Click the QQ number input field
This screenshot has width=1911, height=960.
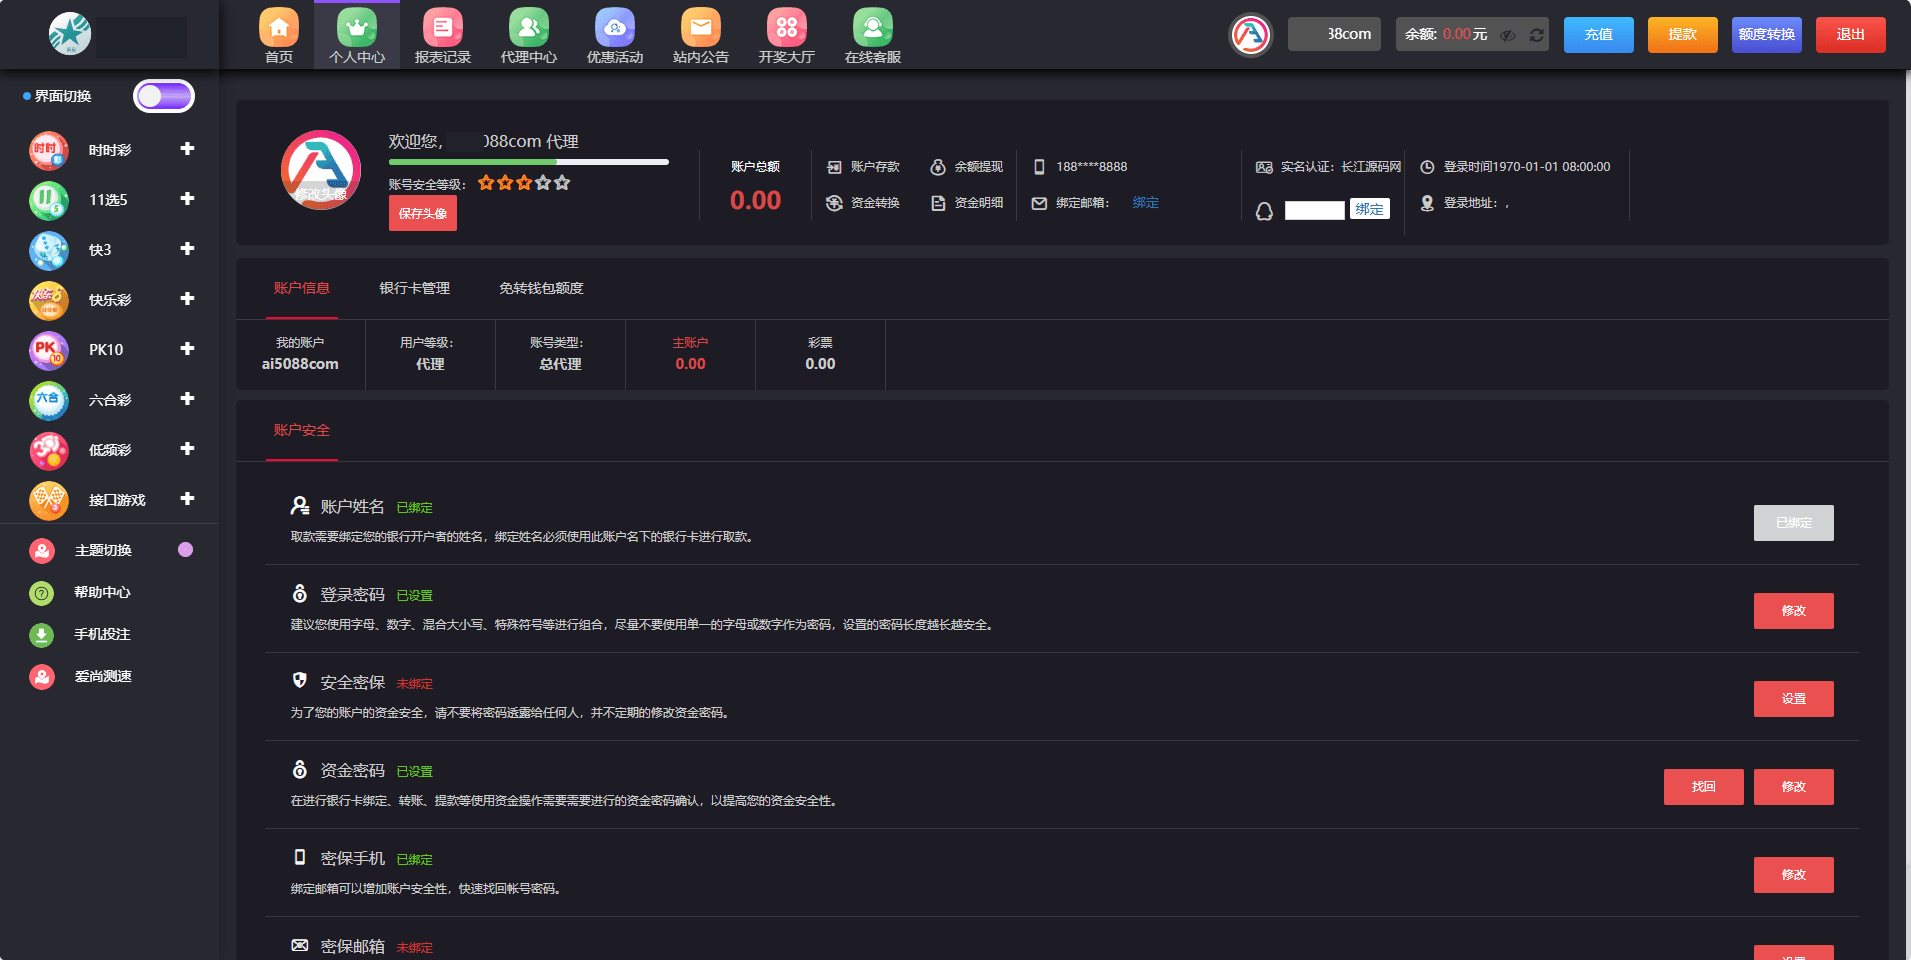point(1314,210)
